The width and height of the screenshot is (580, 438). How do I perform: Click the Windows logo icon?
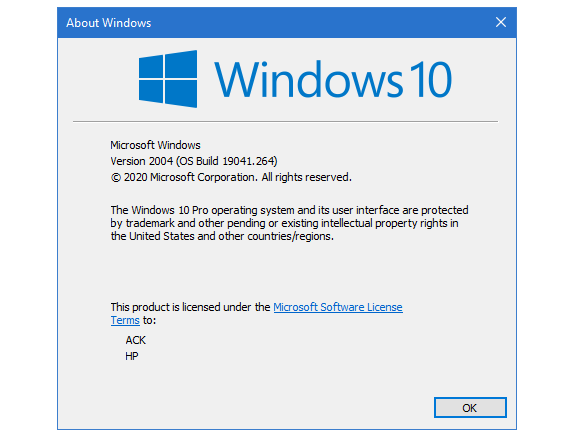tap(168, 79)
